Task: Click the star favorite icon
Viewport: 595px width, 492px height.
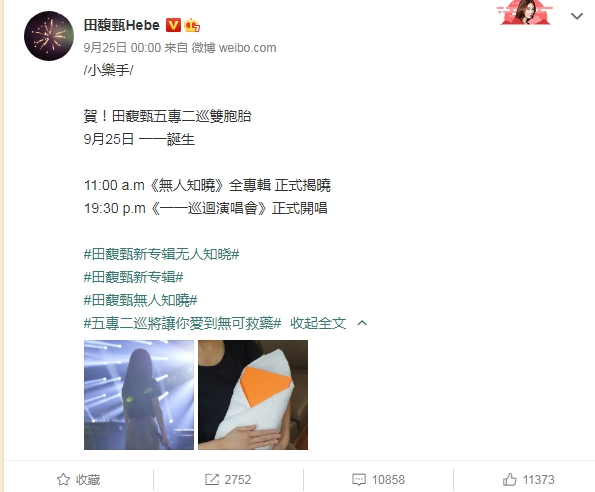Action: (x=63, y=479)
